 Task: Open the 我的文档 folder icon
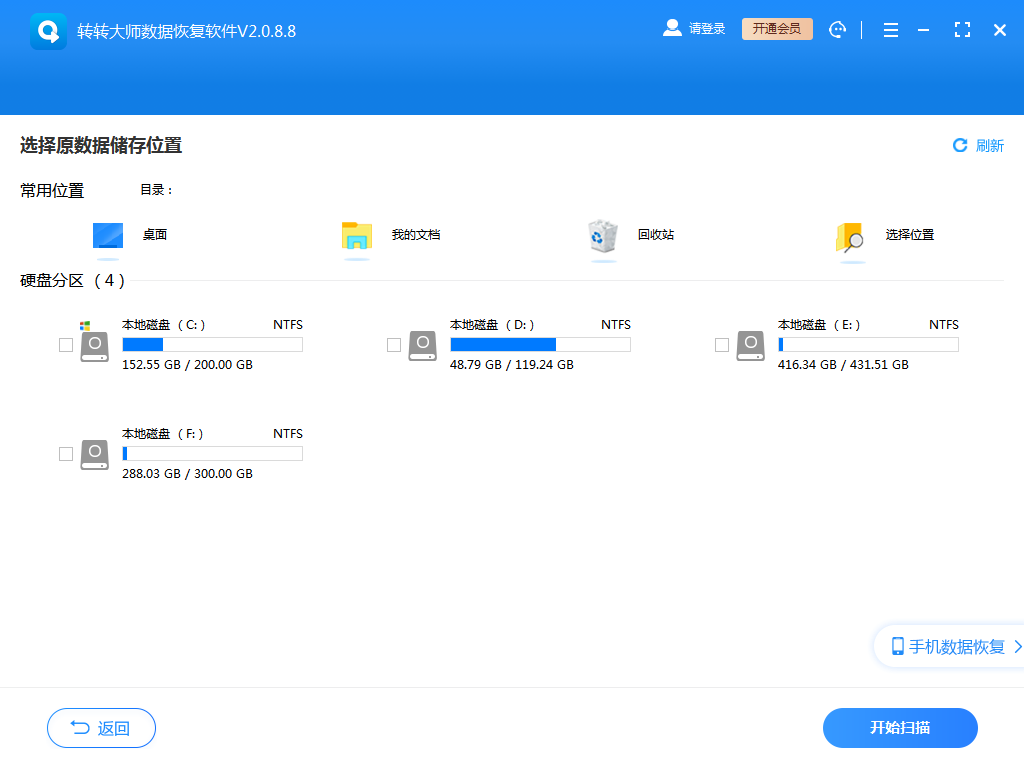[356, 237]
